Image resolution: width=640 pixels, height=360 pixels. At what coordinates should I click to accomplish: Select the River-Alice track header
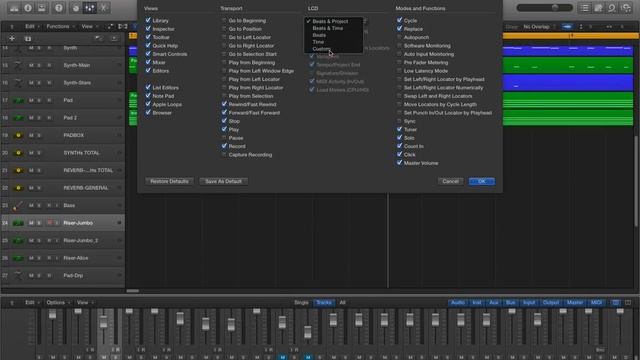(x=63, y=258)
